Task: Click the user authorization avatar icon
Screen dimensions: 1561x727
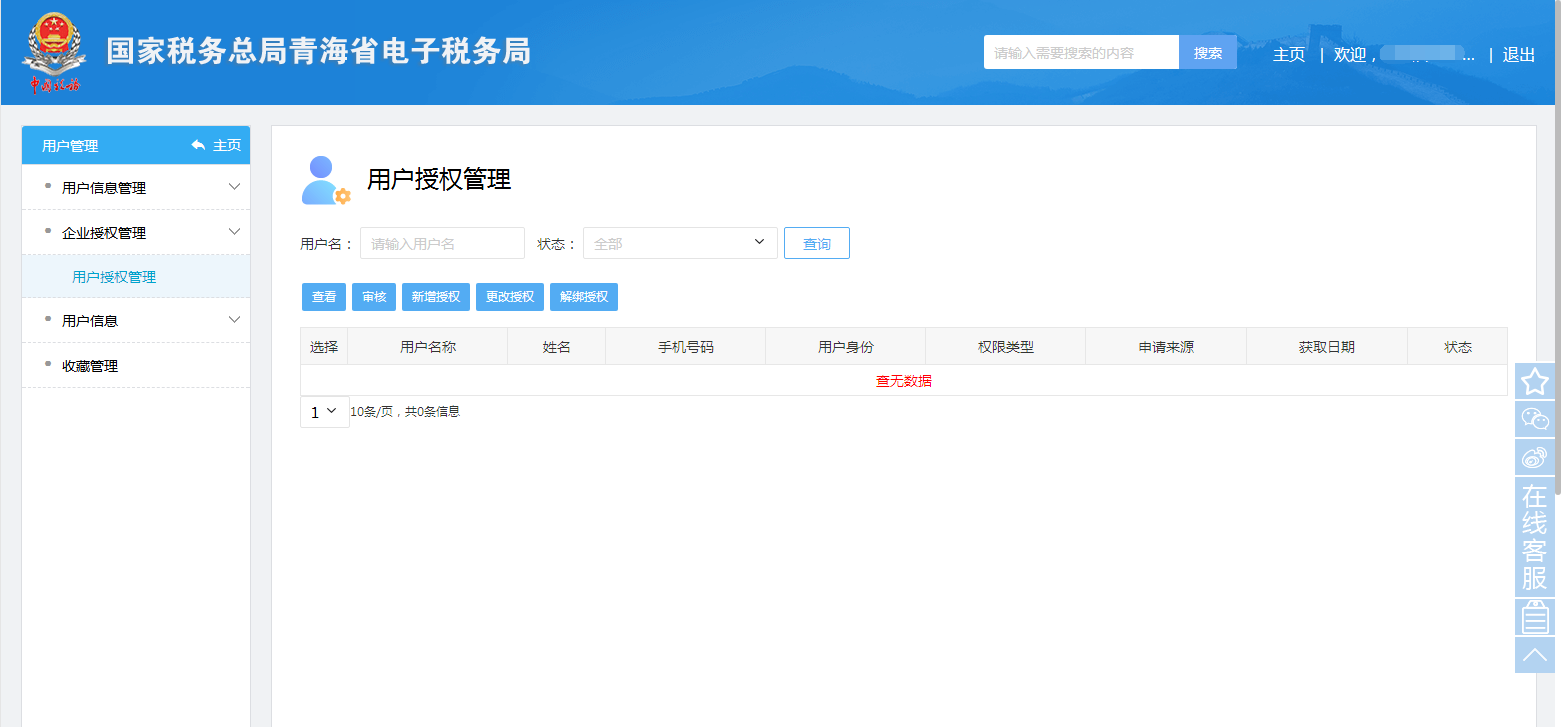Action: point(326,180)
